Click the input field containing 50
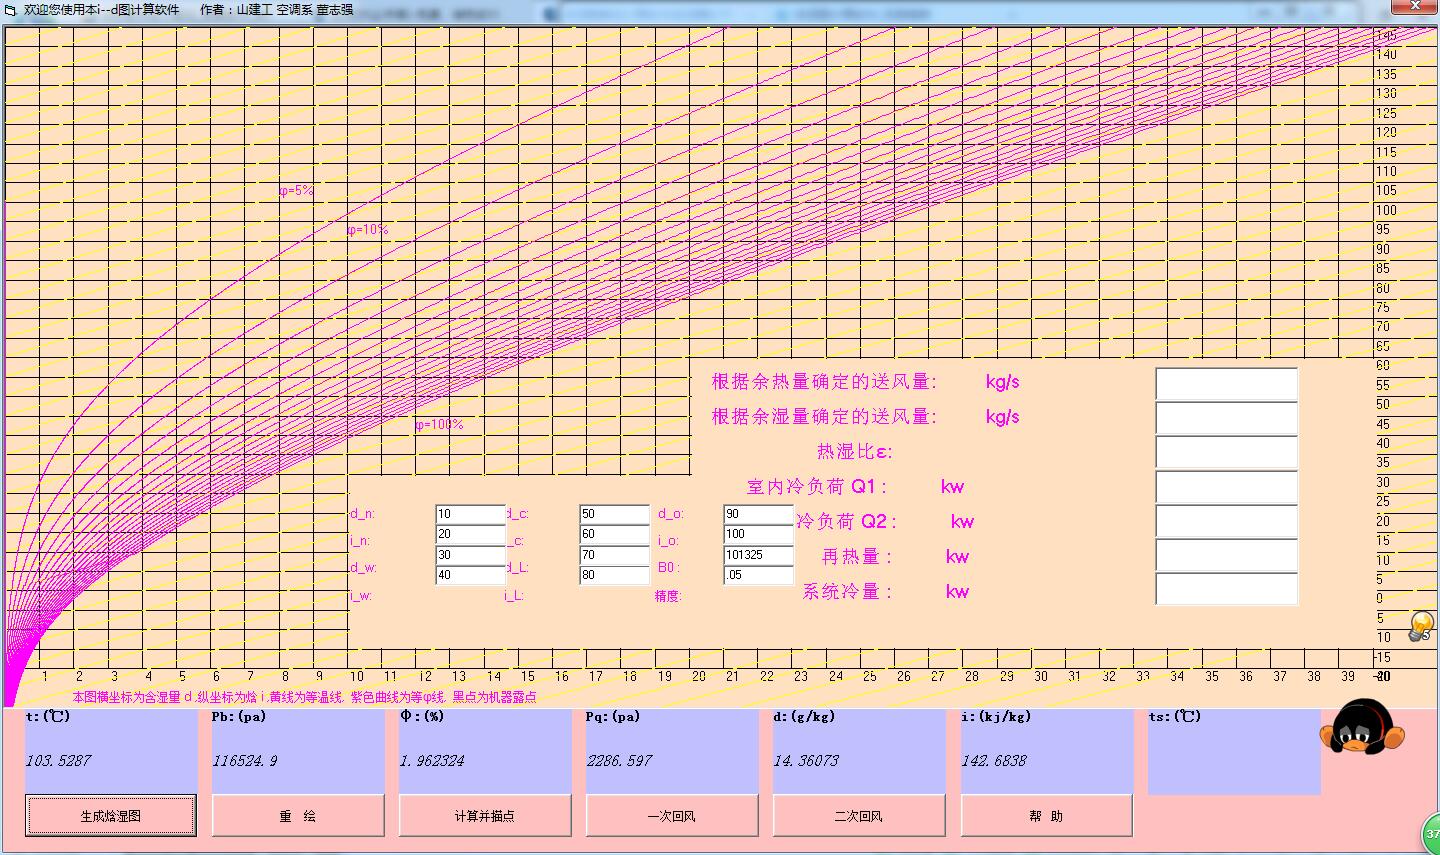 click(x=615, y=514)
